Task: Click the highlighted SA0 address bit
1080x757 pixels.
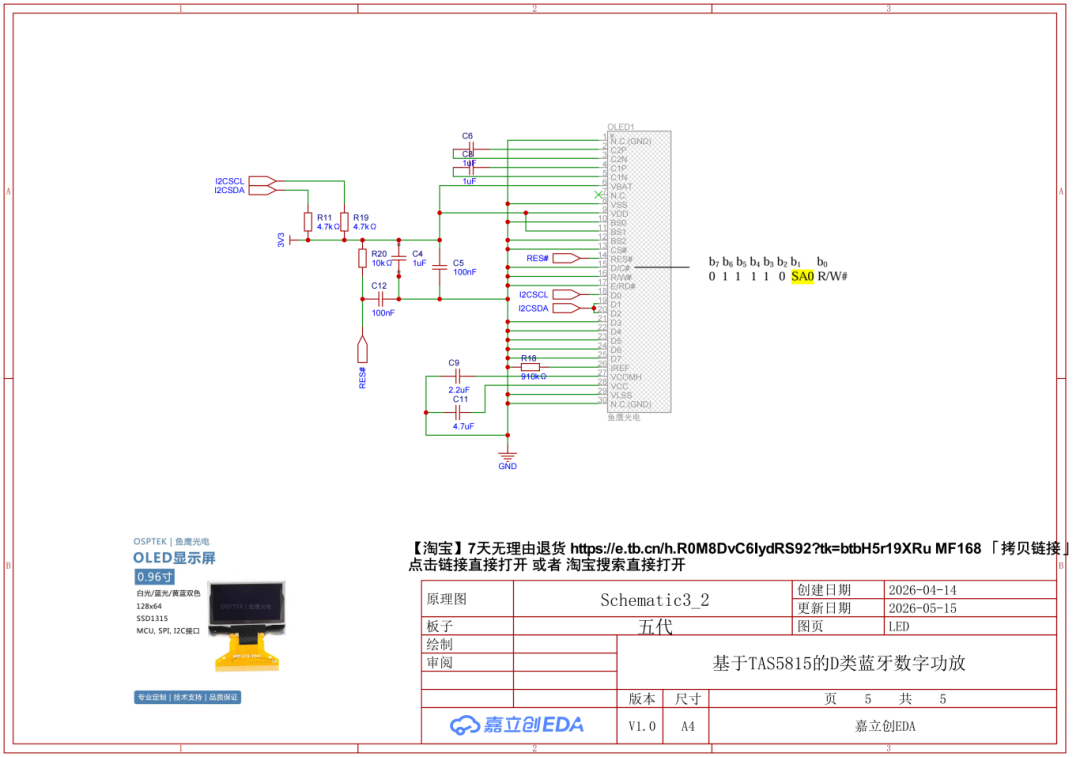Action: click(x=802, y=276)
